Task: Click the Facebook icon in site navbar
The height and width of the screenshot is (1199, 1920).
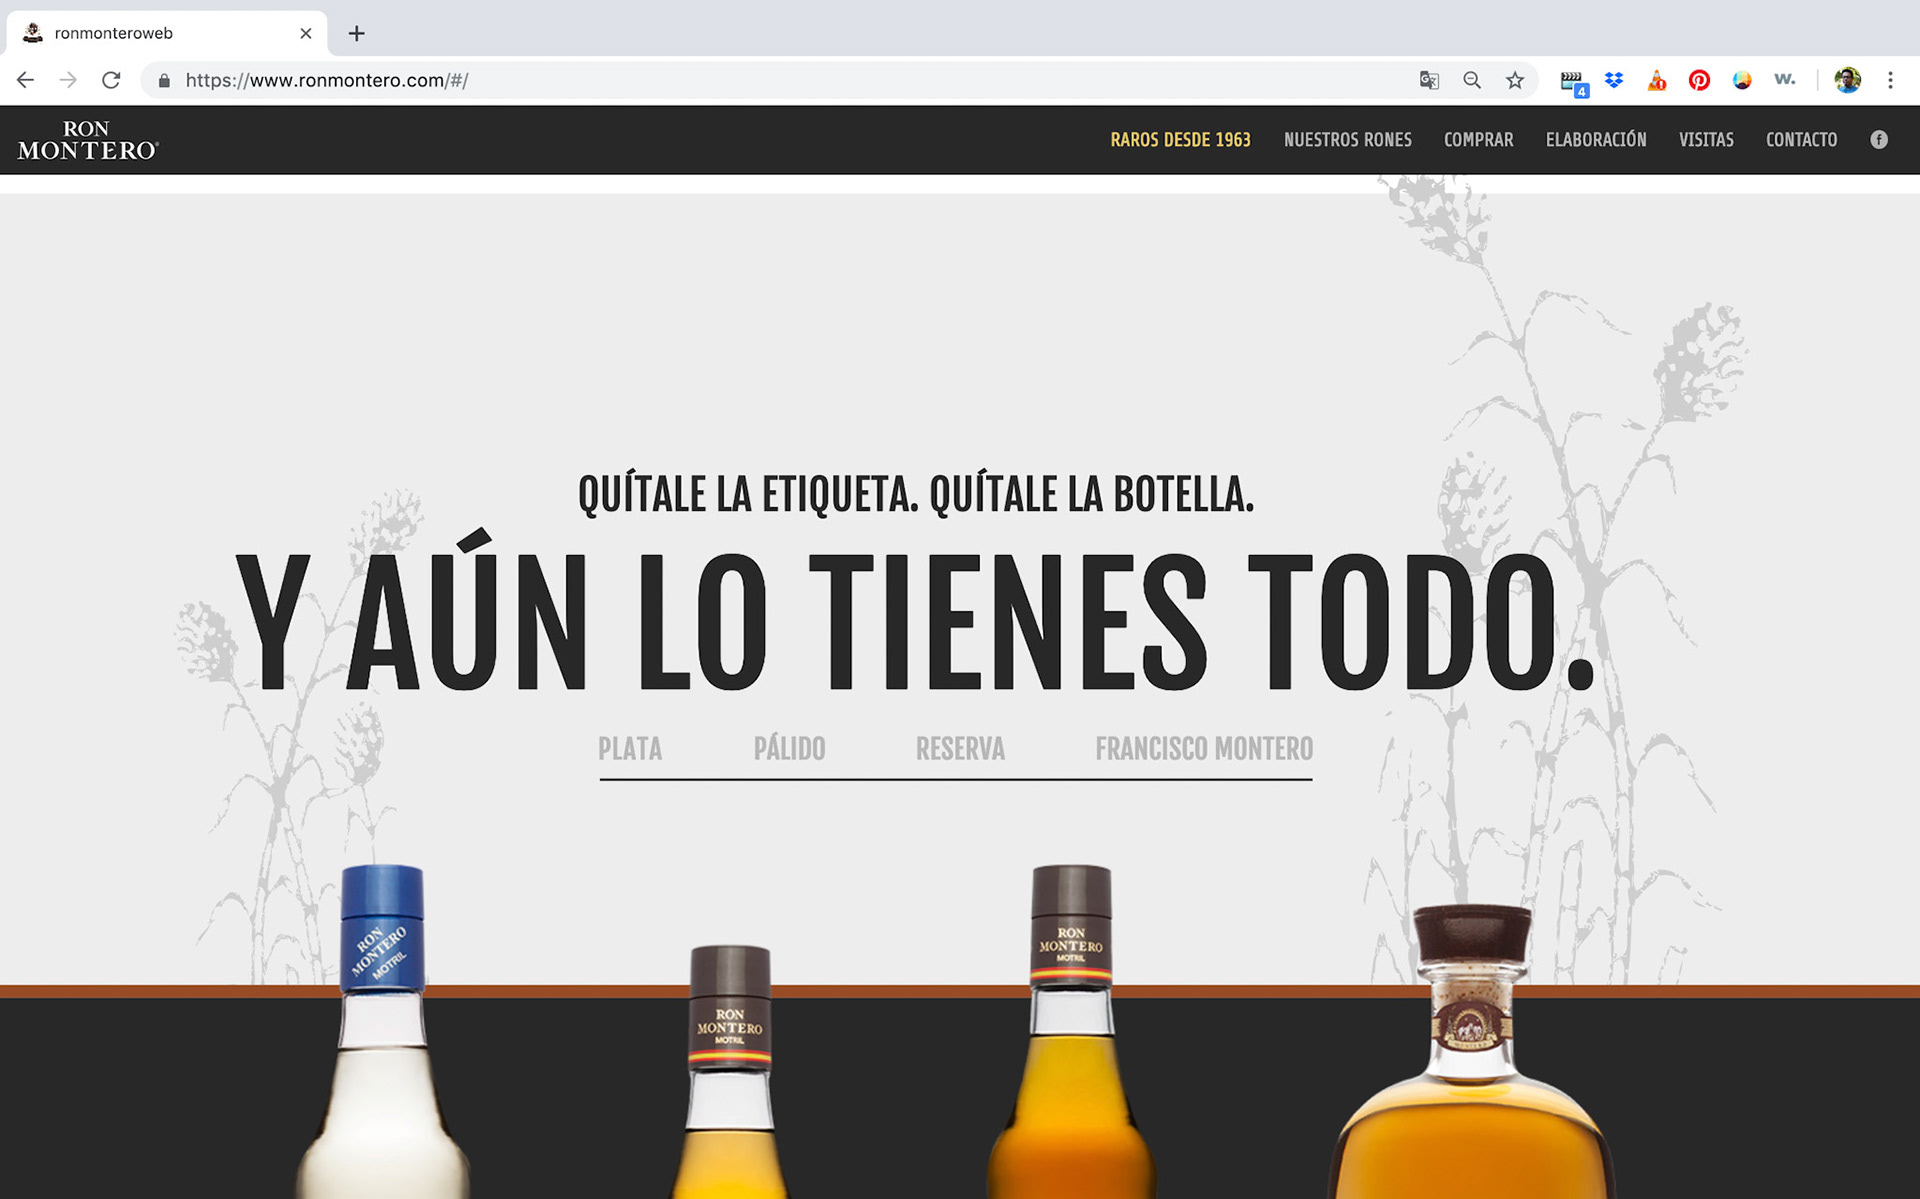Action: click(1879, 140)
